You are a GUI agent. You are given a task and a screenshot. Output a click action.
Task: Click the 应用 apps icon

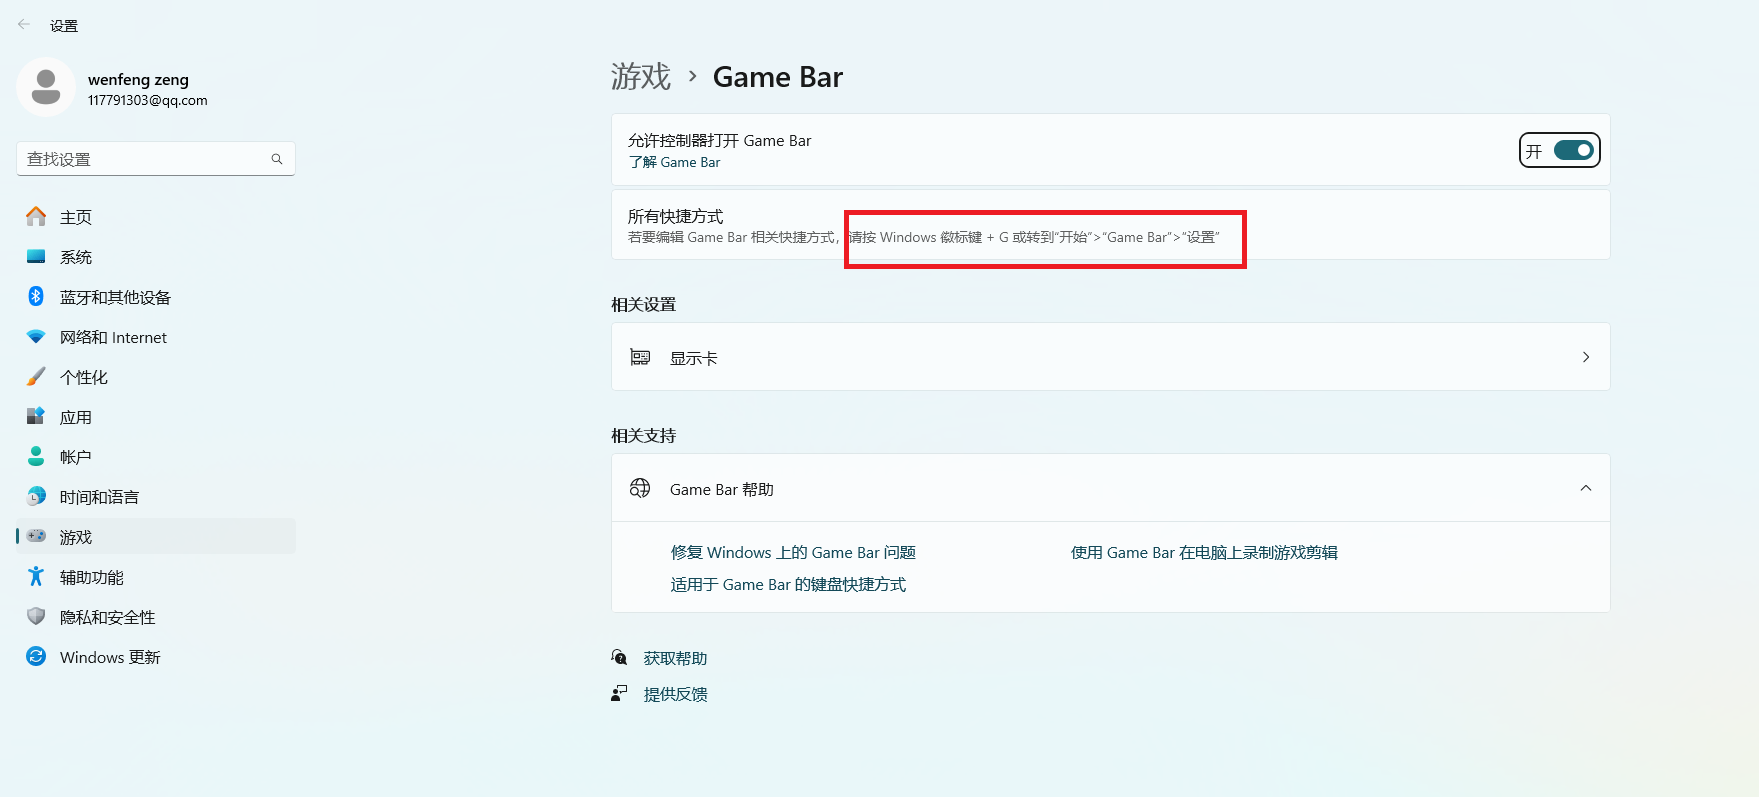[36, 416]
